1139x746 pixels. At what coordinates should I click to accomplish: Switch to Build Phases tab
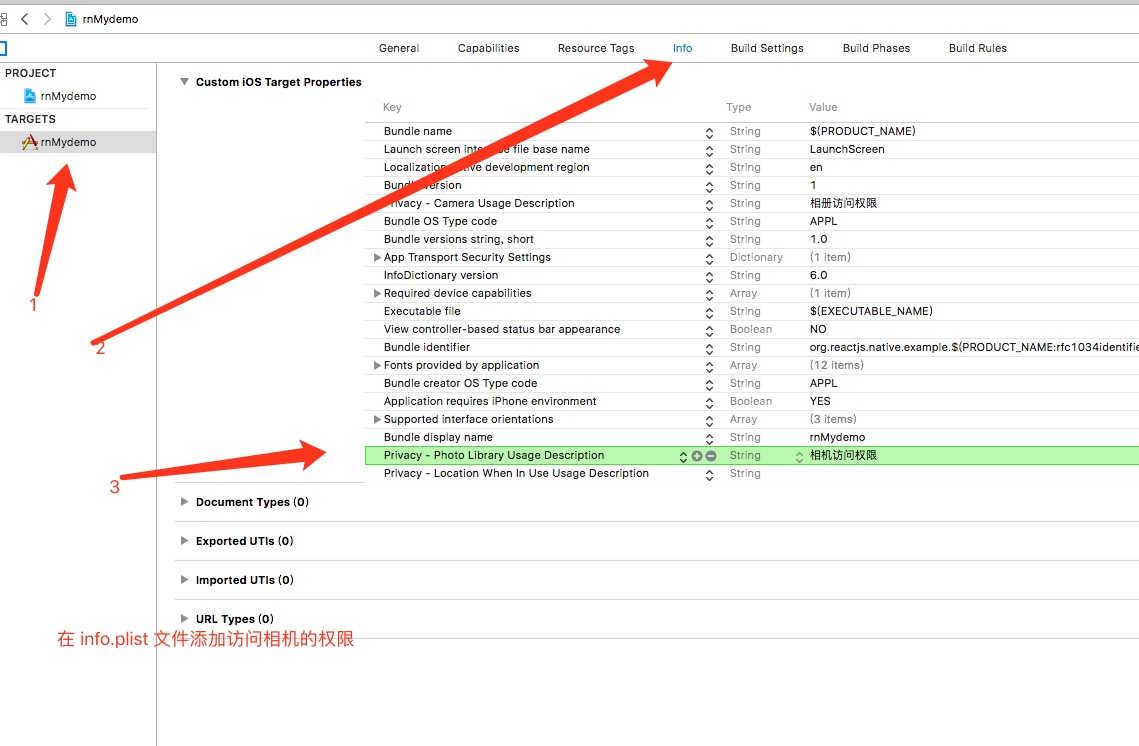pos(876,48)
